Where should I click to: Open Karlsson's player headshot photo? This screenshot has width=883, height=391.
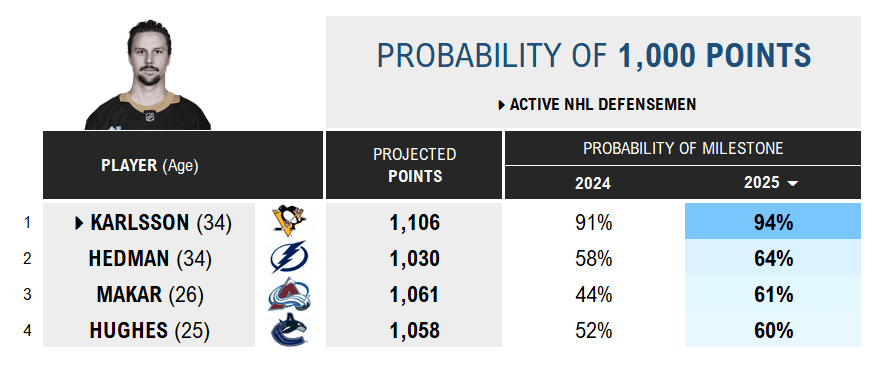click(148, 74)
